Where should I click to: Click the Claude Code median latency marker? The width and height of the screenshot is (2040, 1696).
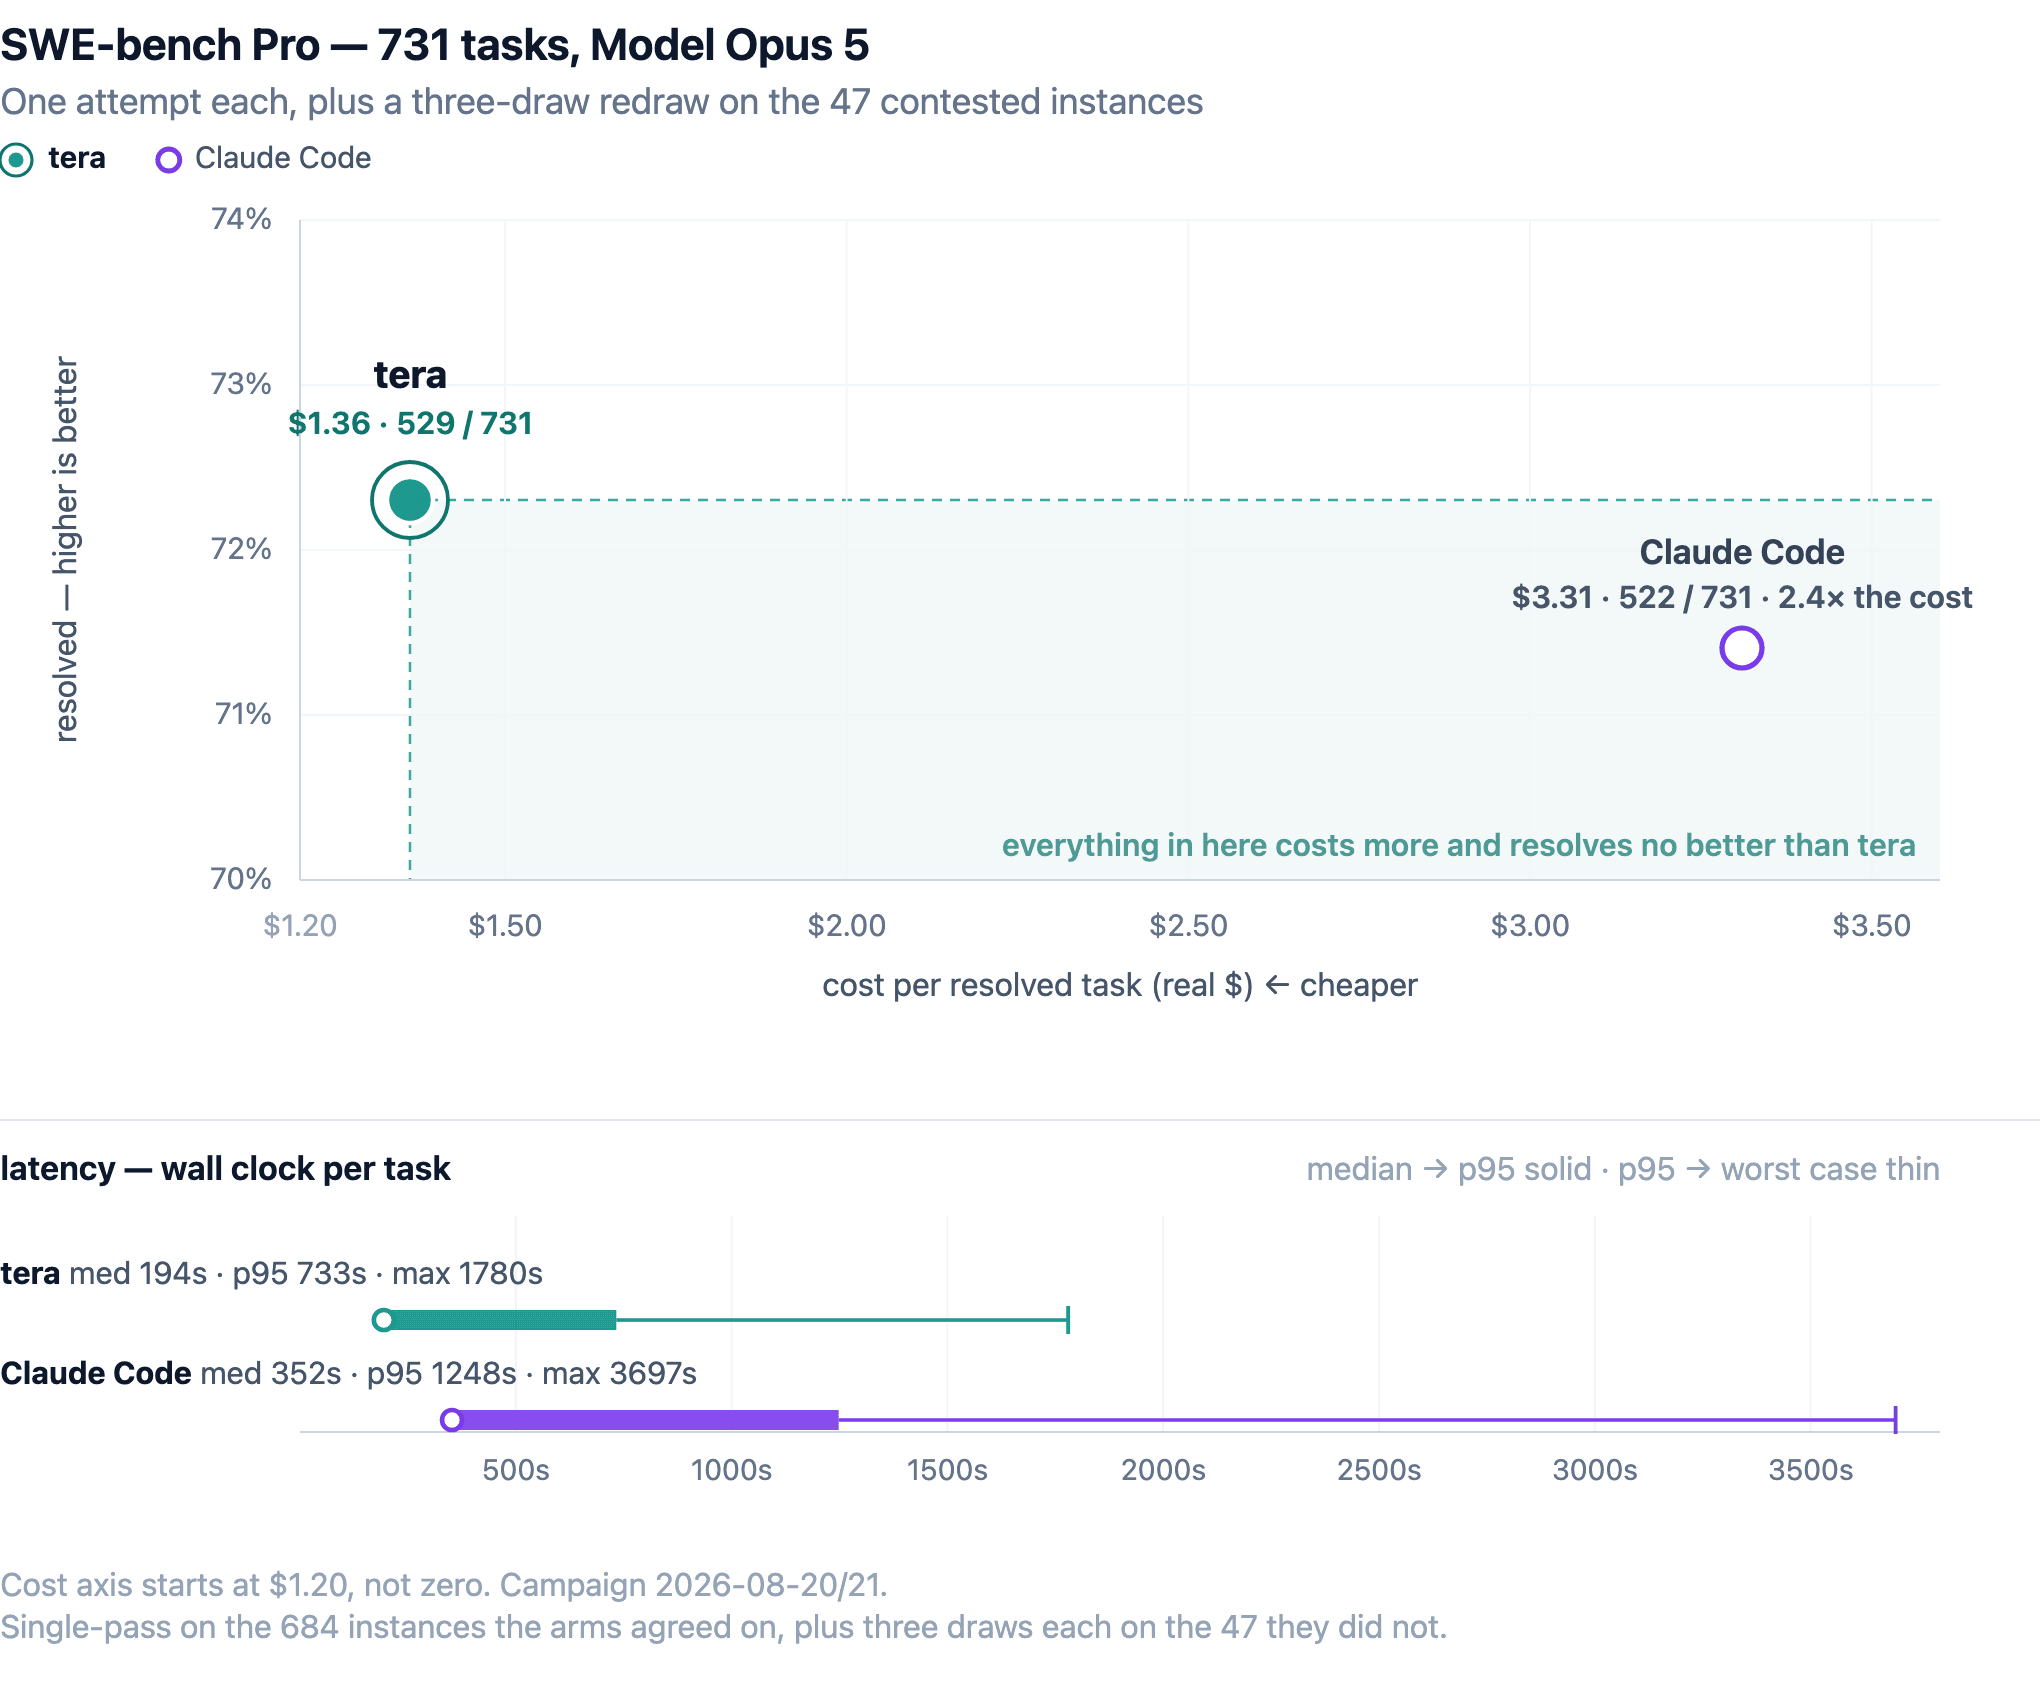tap(452, 1420)
